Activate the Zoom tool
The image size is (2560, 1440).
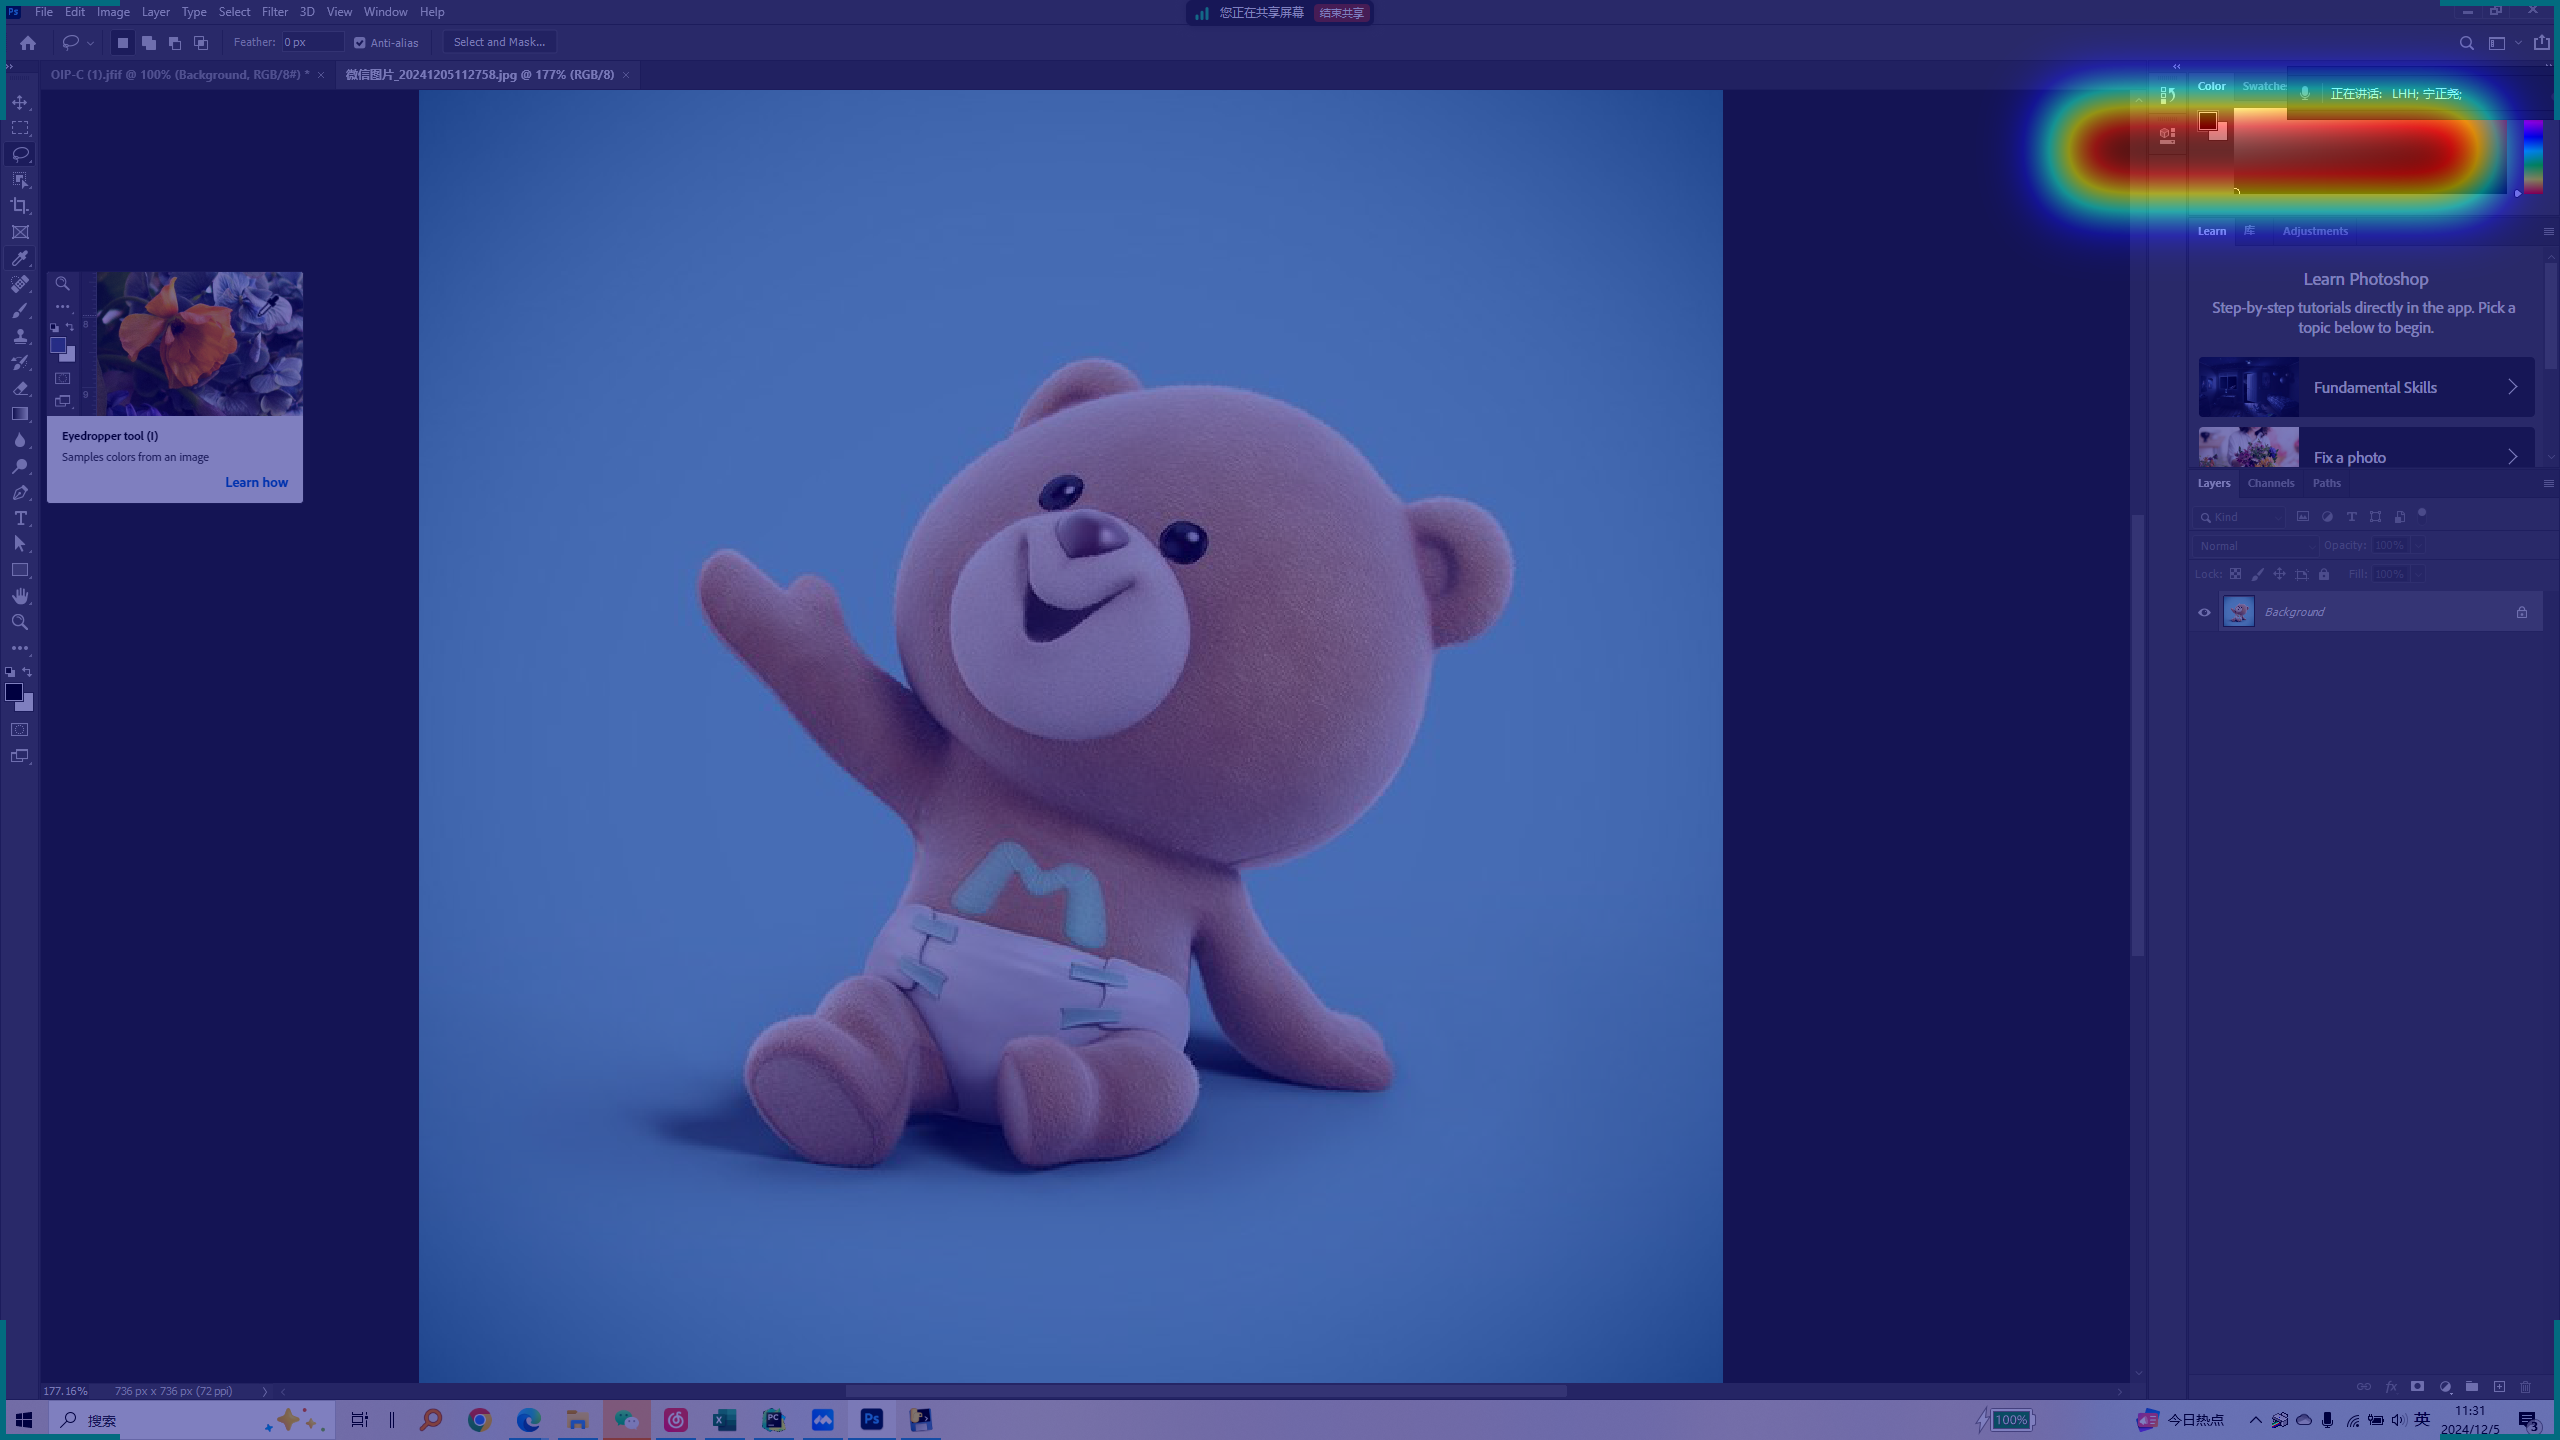pyautogui.click(x=20, y=622)
